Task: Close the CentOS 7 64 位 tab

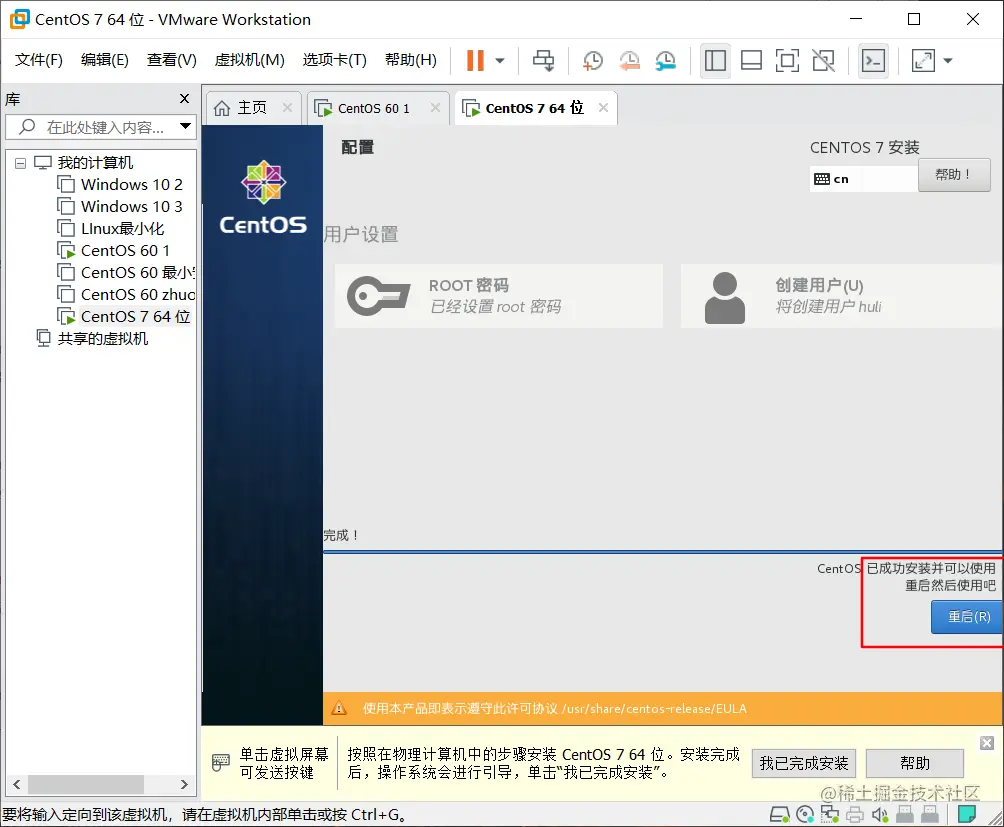Action: click(603, 108)
